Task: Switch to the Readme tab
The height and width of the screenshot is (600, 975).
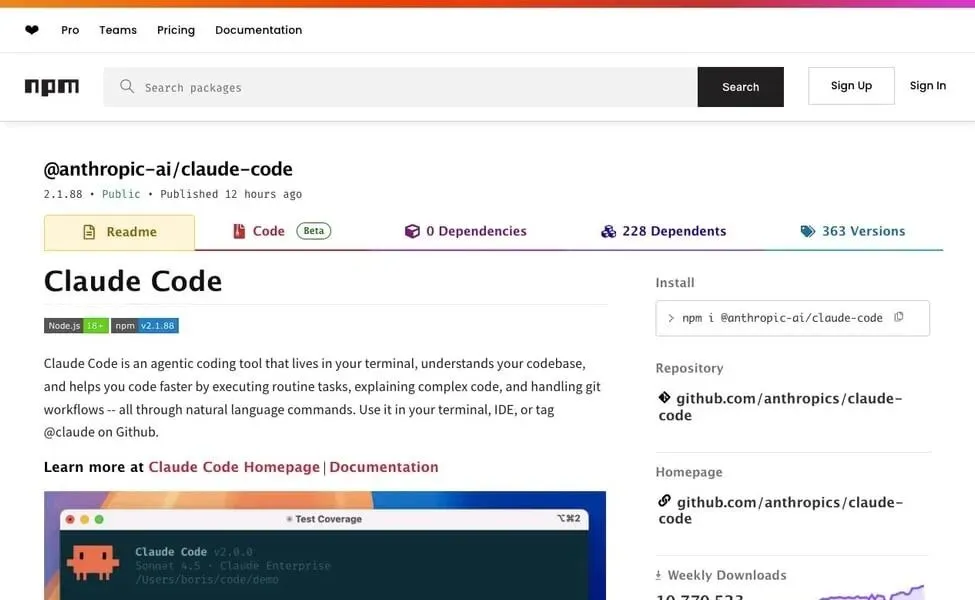Action: pos(119,233)
